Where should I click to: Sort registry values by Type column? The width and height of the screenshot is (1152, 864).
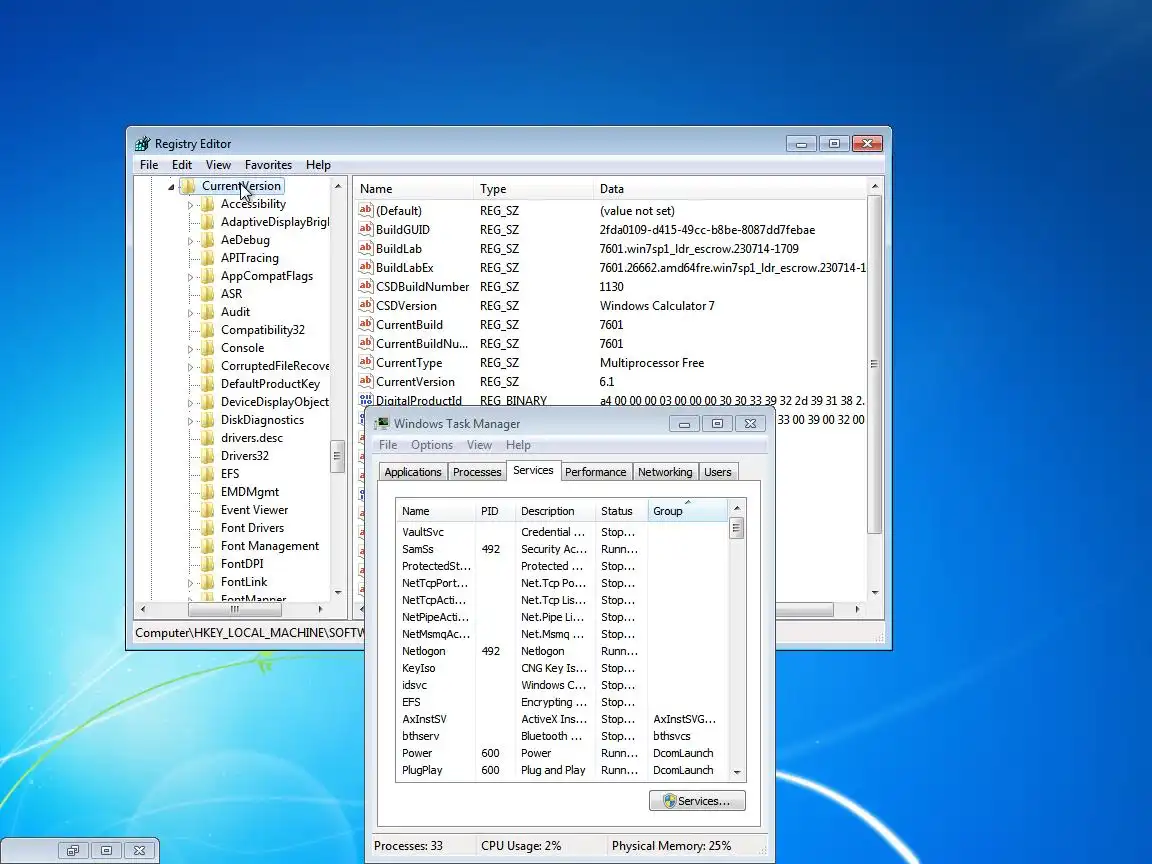pyautogui.click(x=533, y=189)
